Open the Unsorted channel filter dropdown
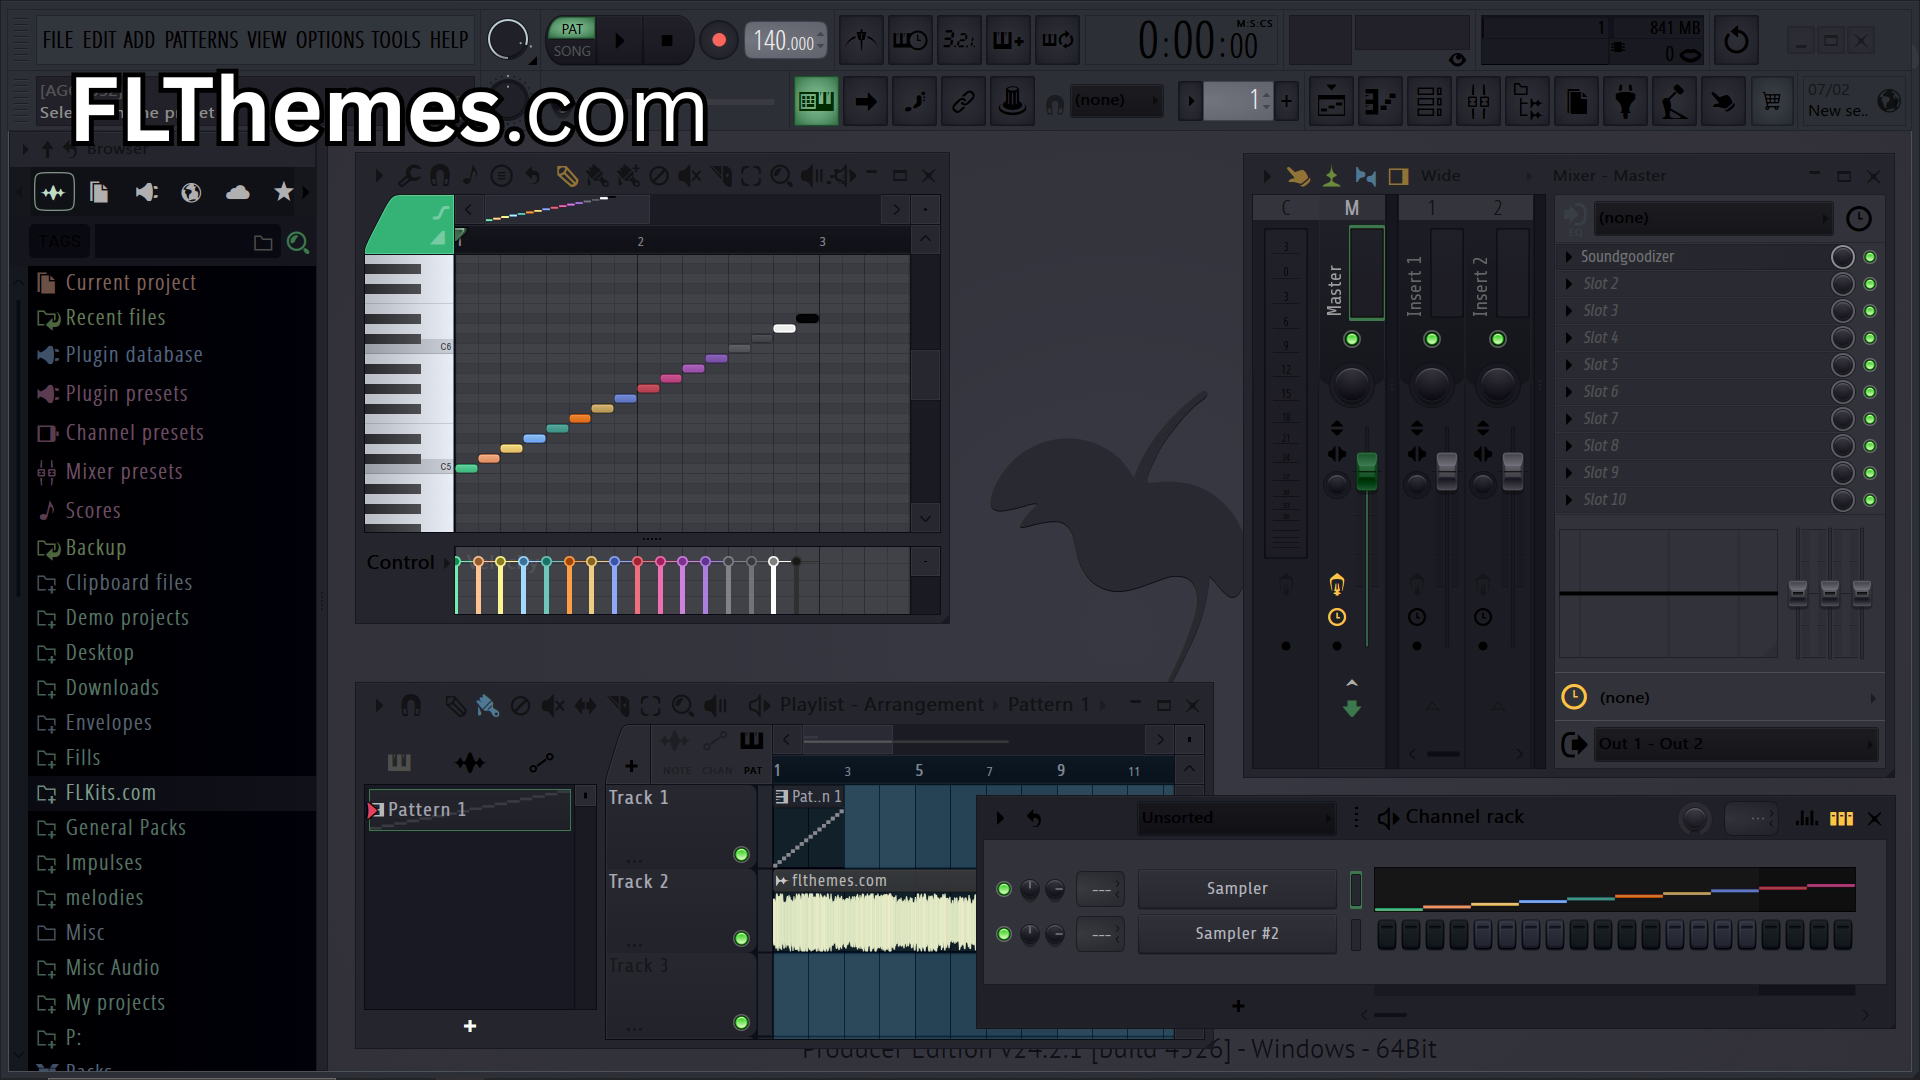This screenshot has height=1080, width=1920. (x=1237, y=818)
